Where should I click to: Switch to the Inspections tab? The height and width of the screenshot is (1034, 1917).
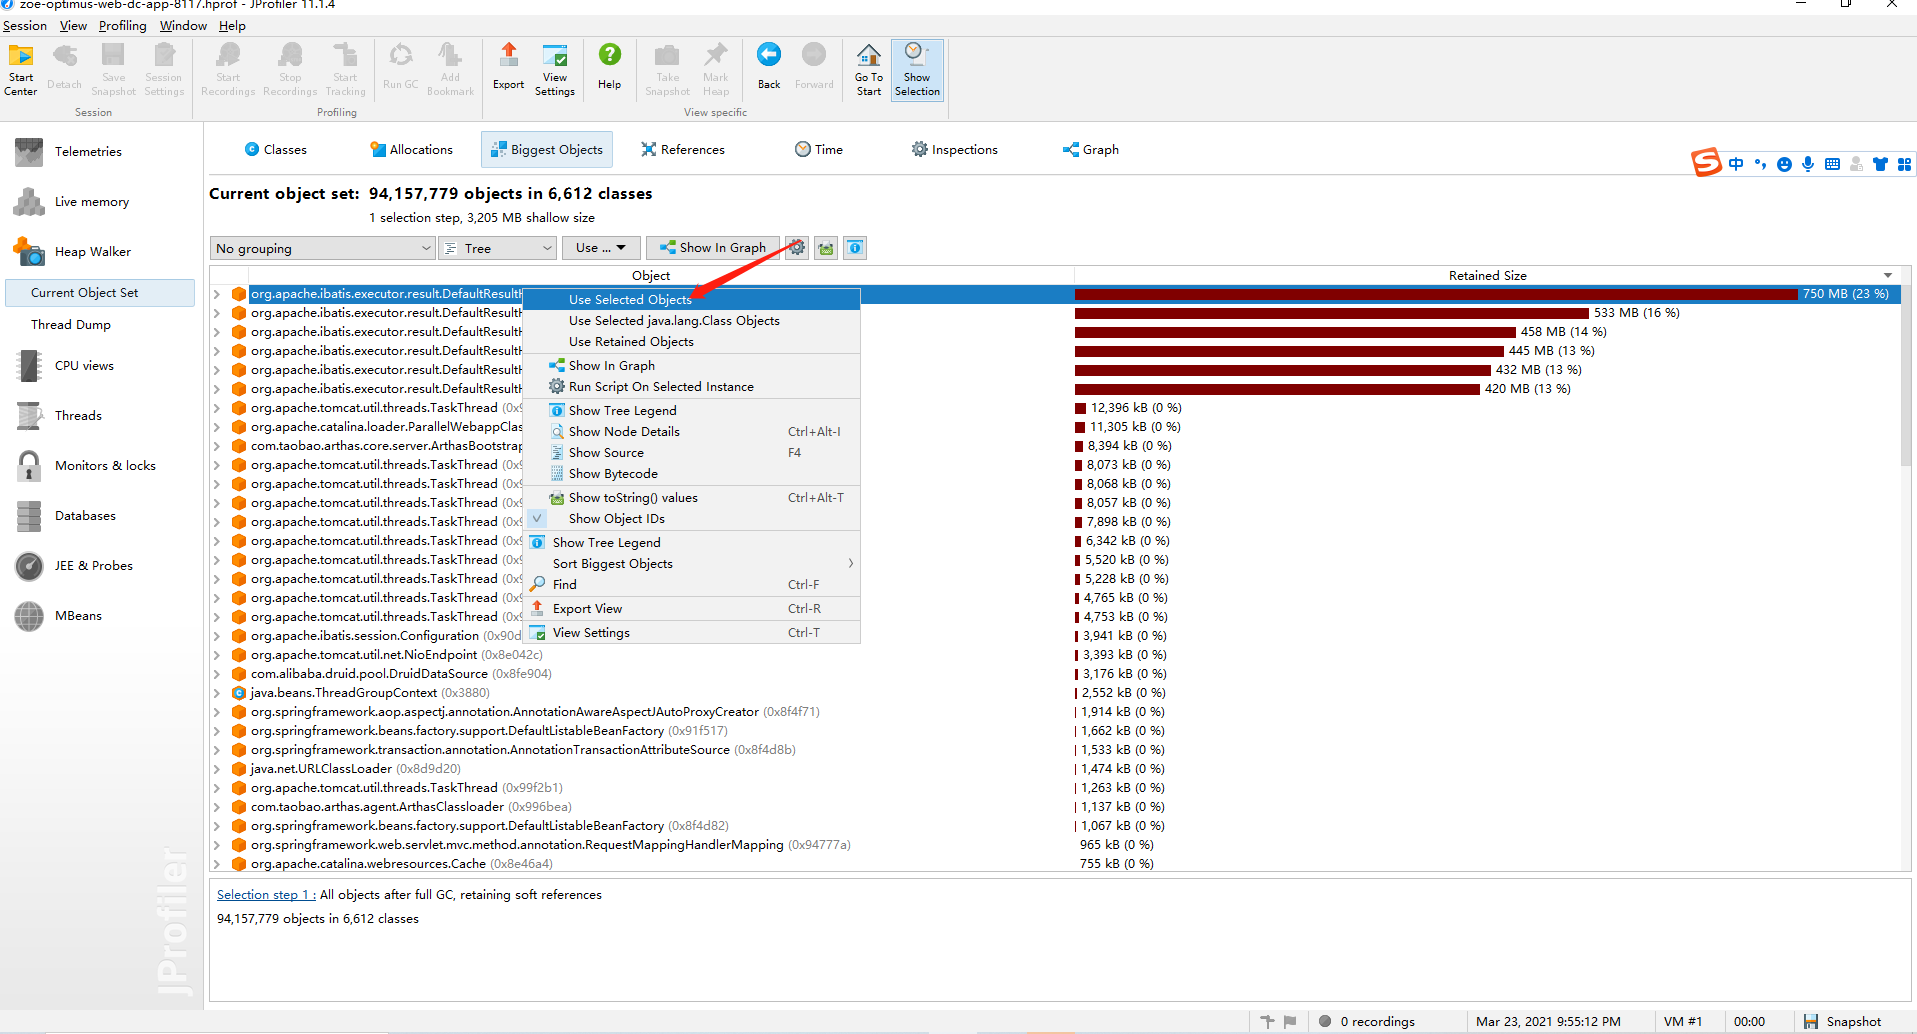click(954, 149)
